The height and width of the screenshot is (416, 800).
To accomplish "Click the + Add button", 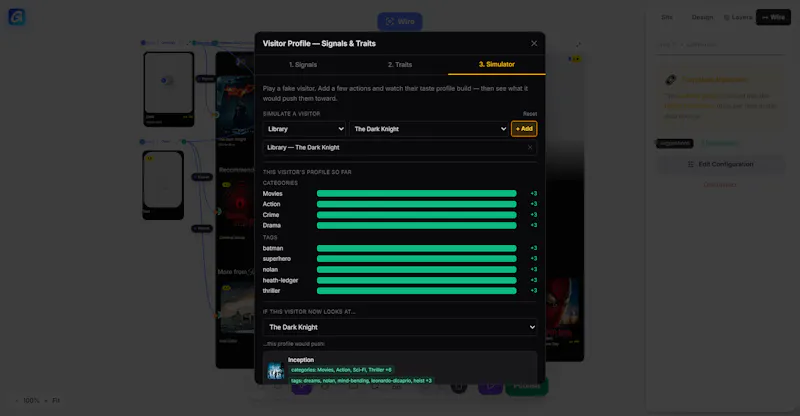I will point(524,129).
